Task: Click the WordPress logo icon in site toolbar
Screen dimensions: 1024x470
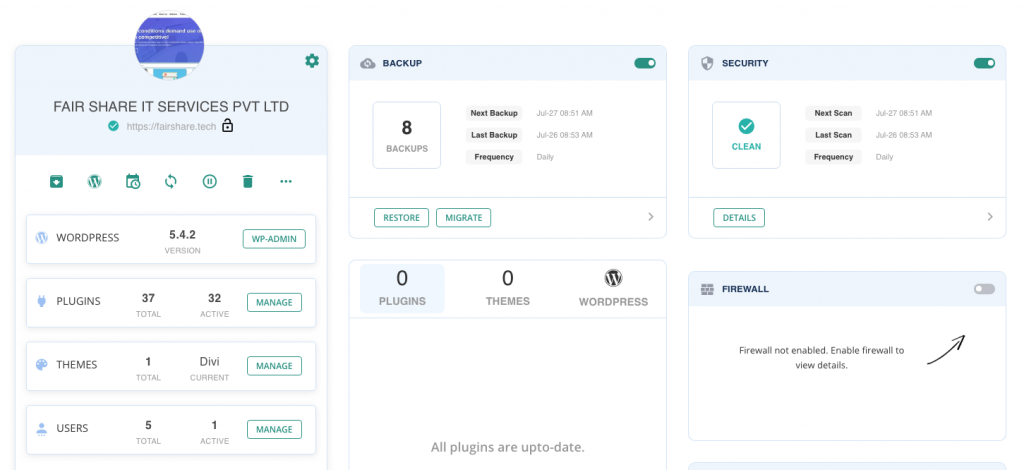Action: [95, 181]
